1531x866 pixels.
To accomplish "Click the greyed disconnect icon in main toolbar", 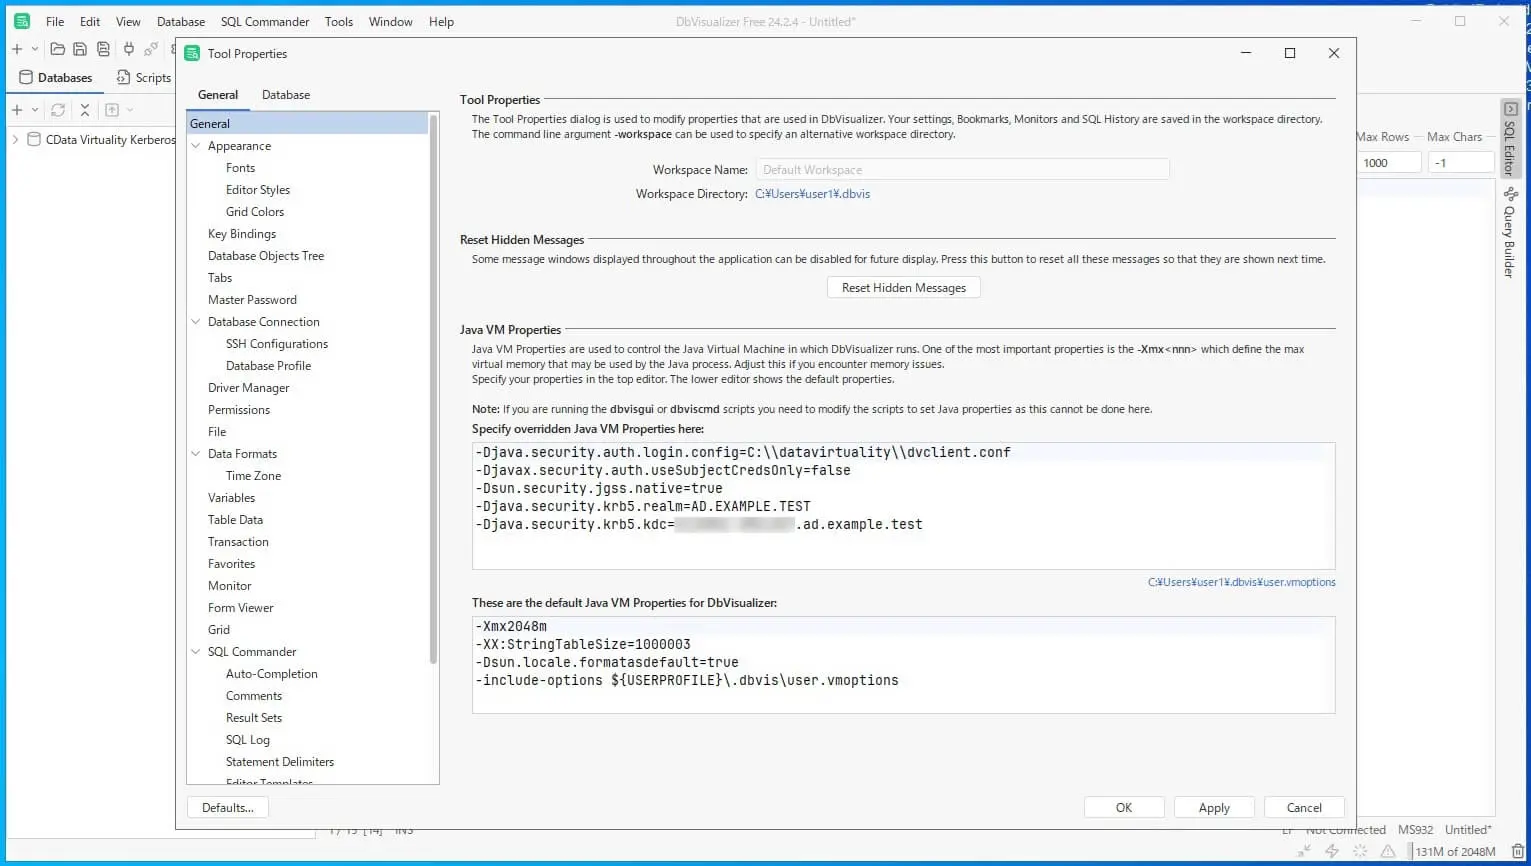I will click(151, 49).
